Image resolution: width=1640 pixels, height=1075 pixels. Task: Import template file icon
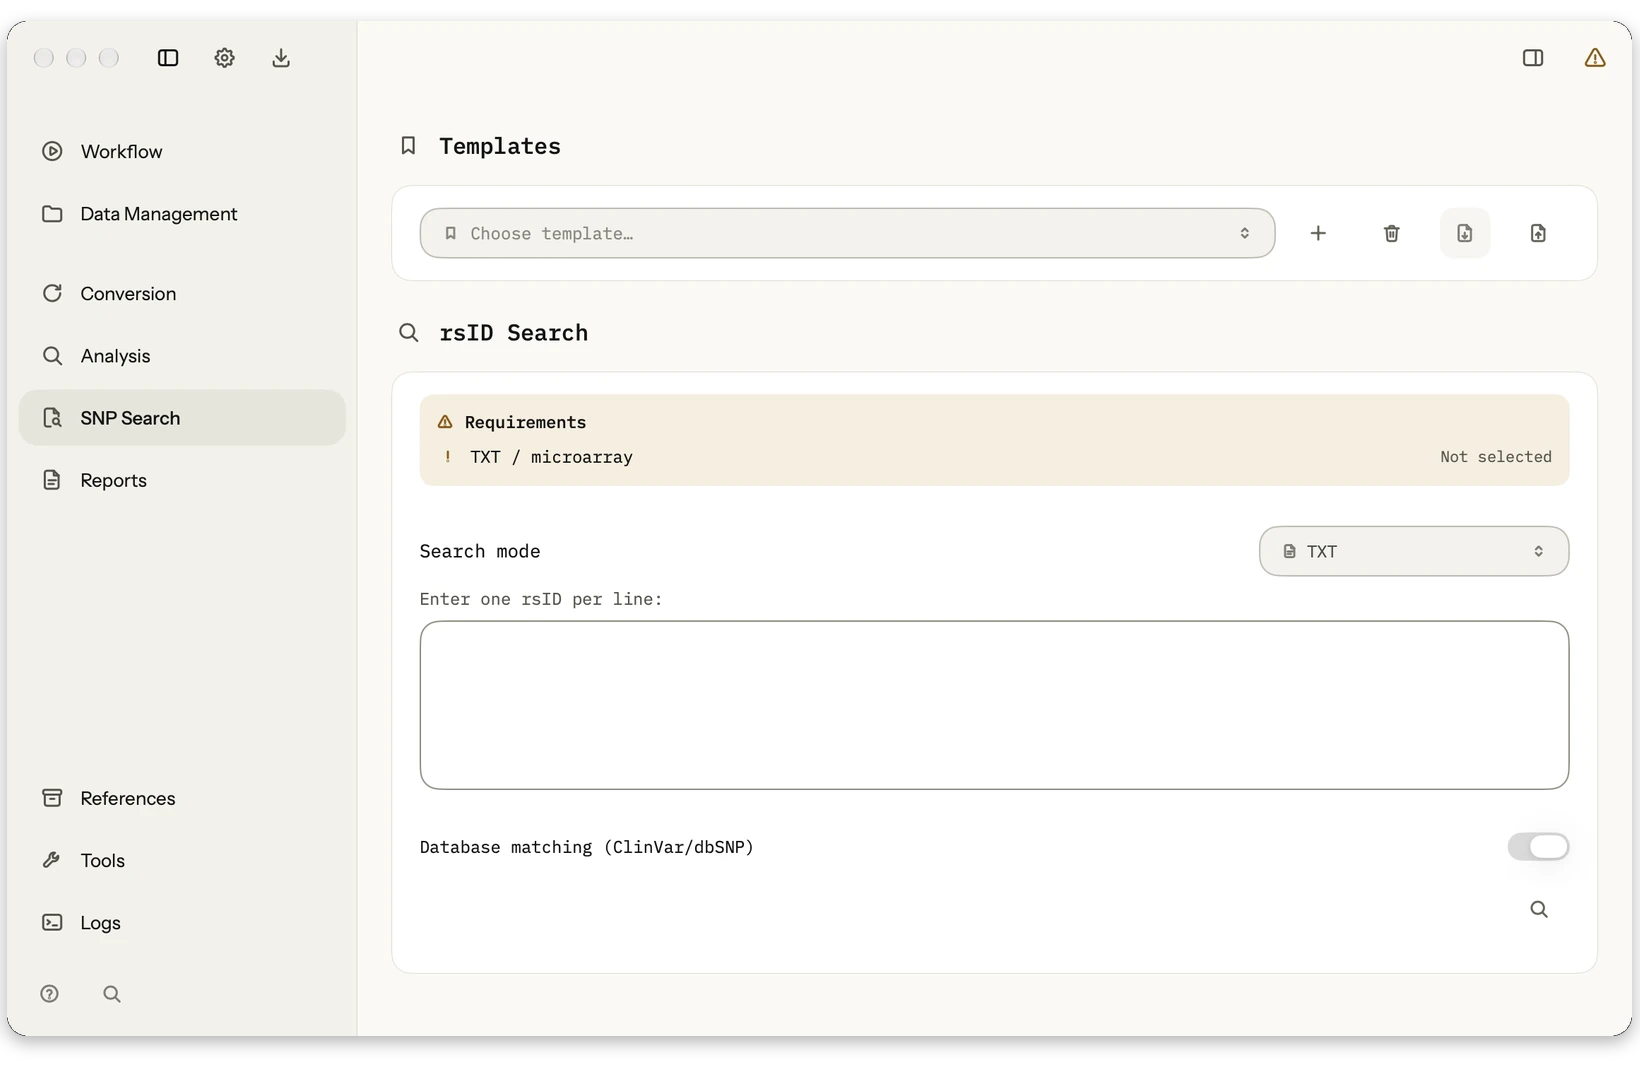click(x=1465, y=233)
